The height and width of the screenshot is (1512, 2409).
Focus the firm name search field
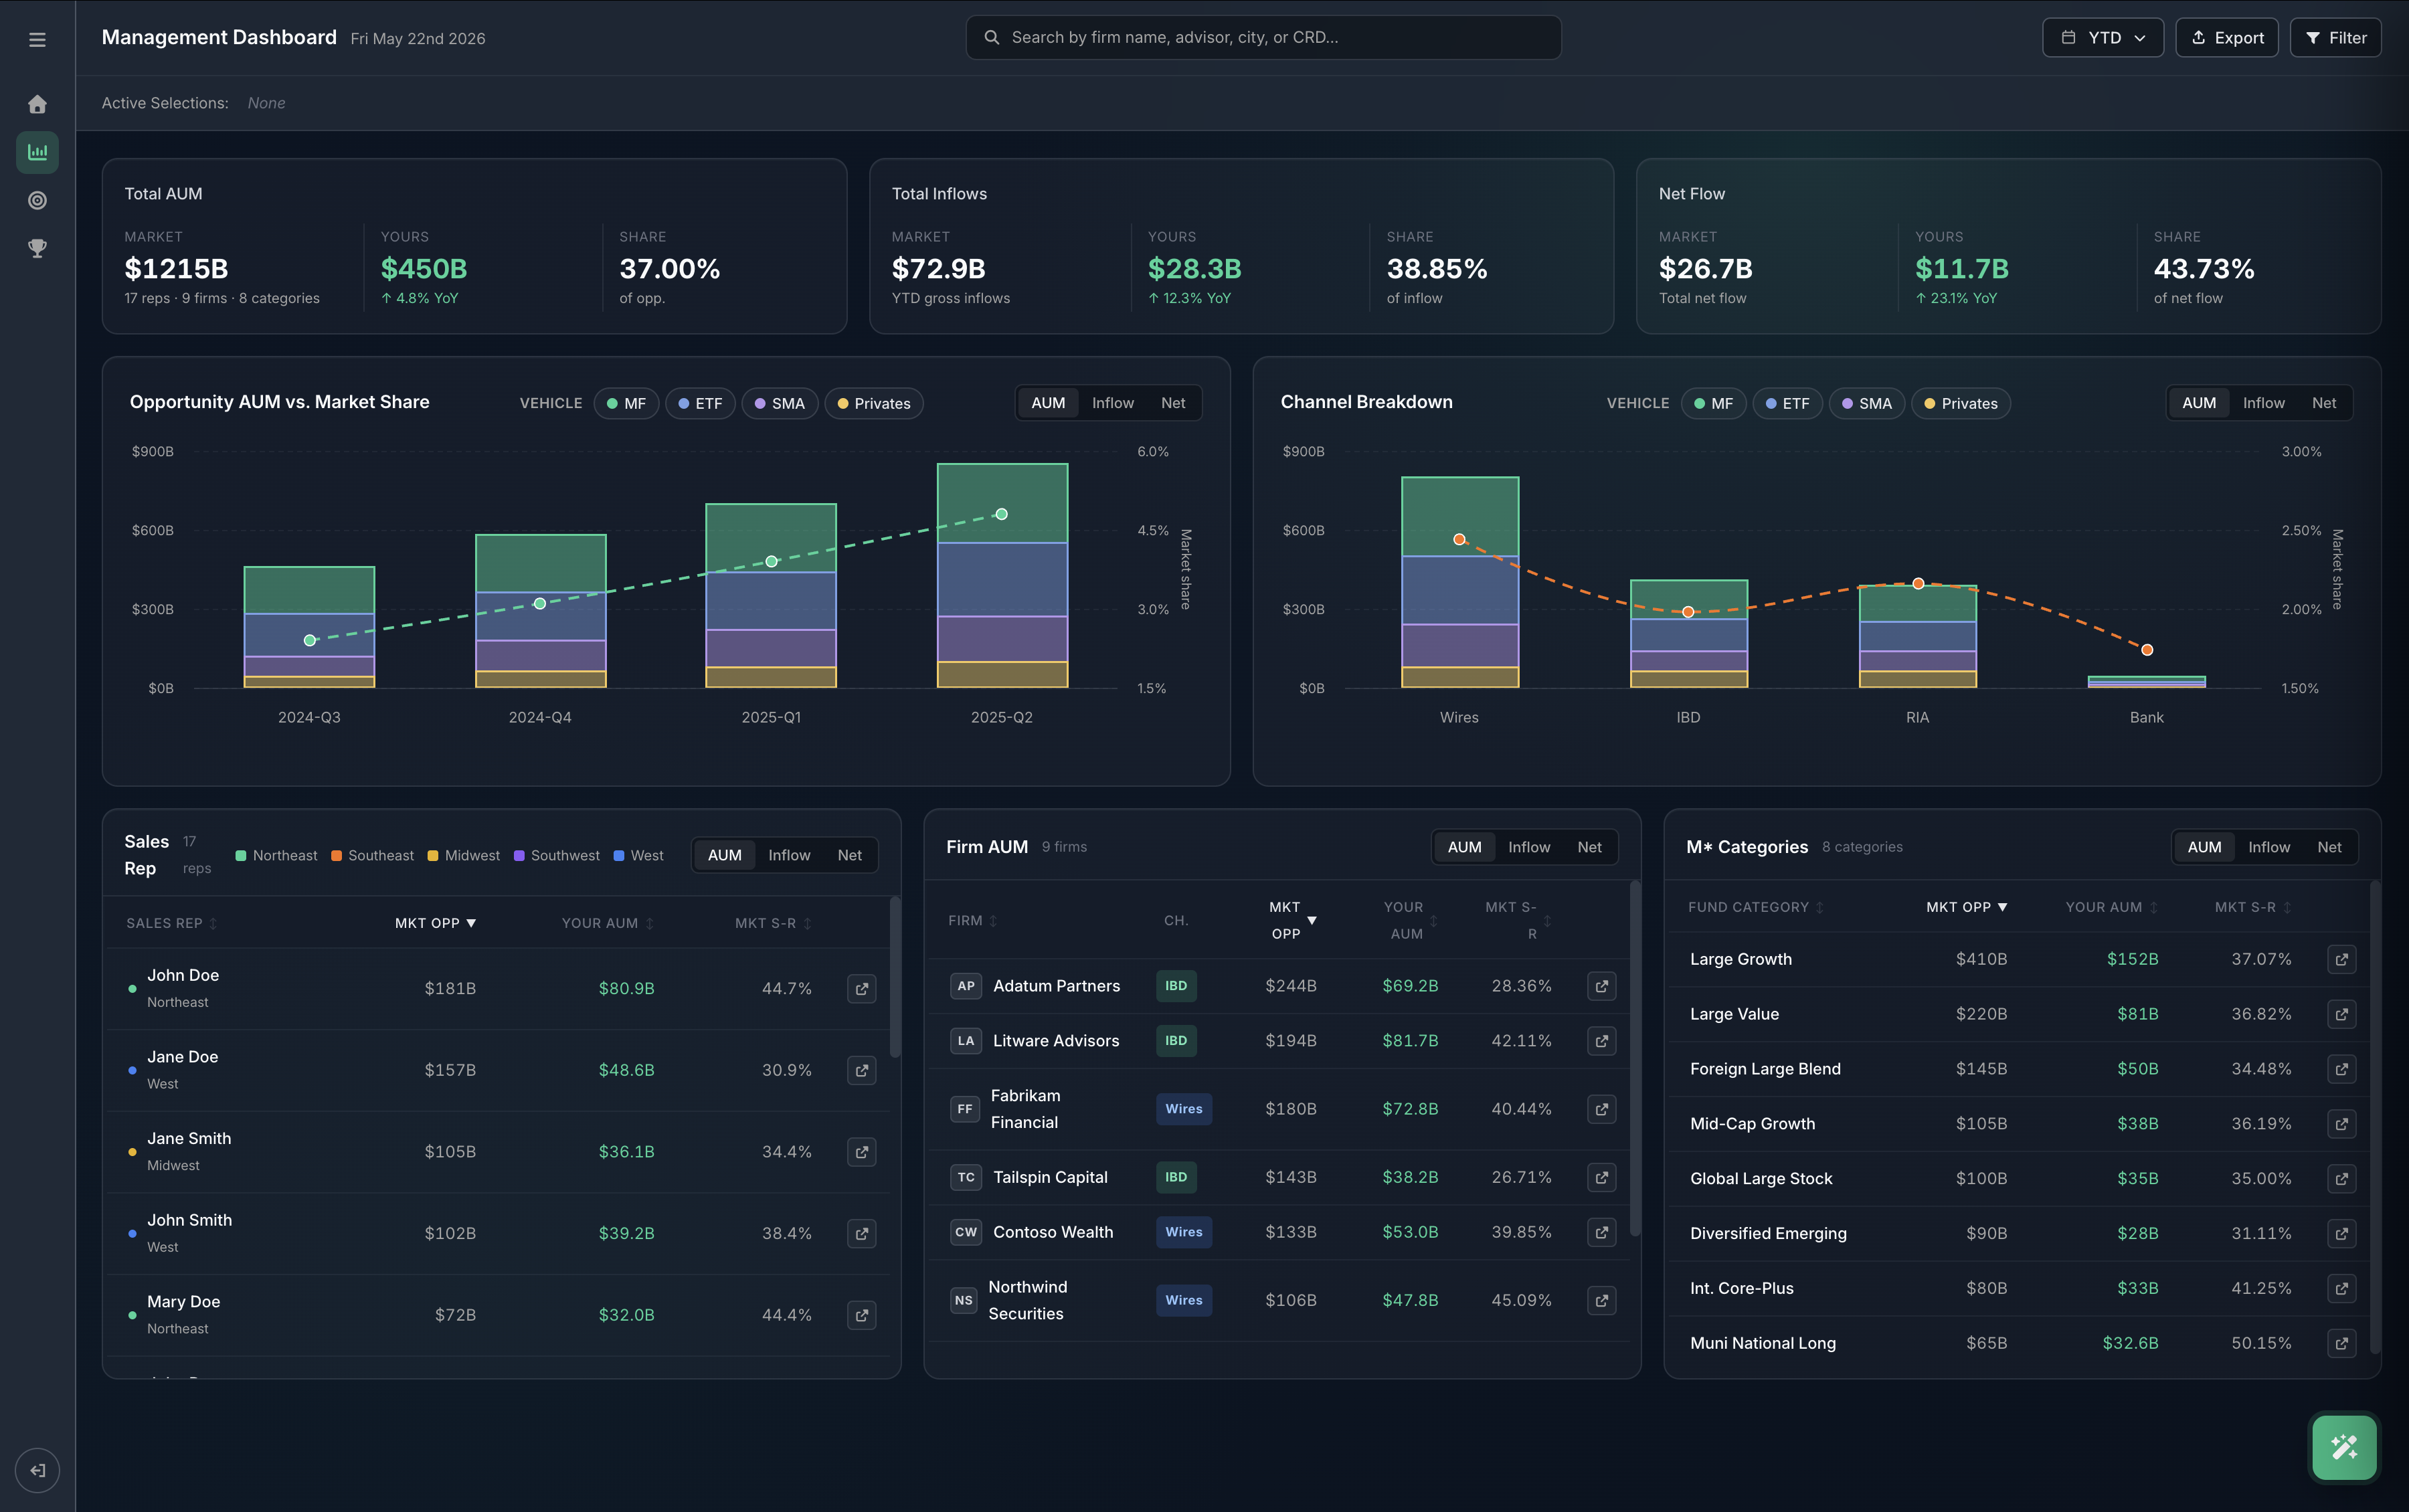click(x=1263, y=37)
